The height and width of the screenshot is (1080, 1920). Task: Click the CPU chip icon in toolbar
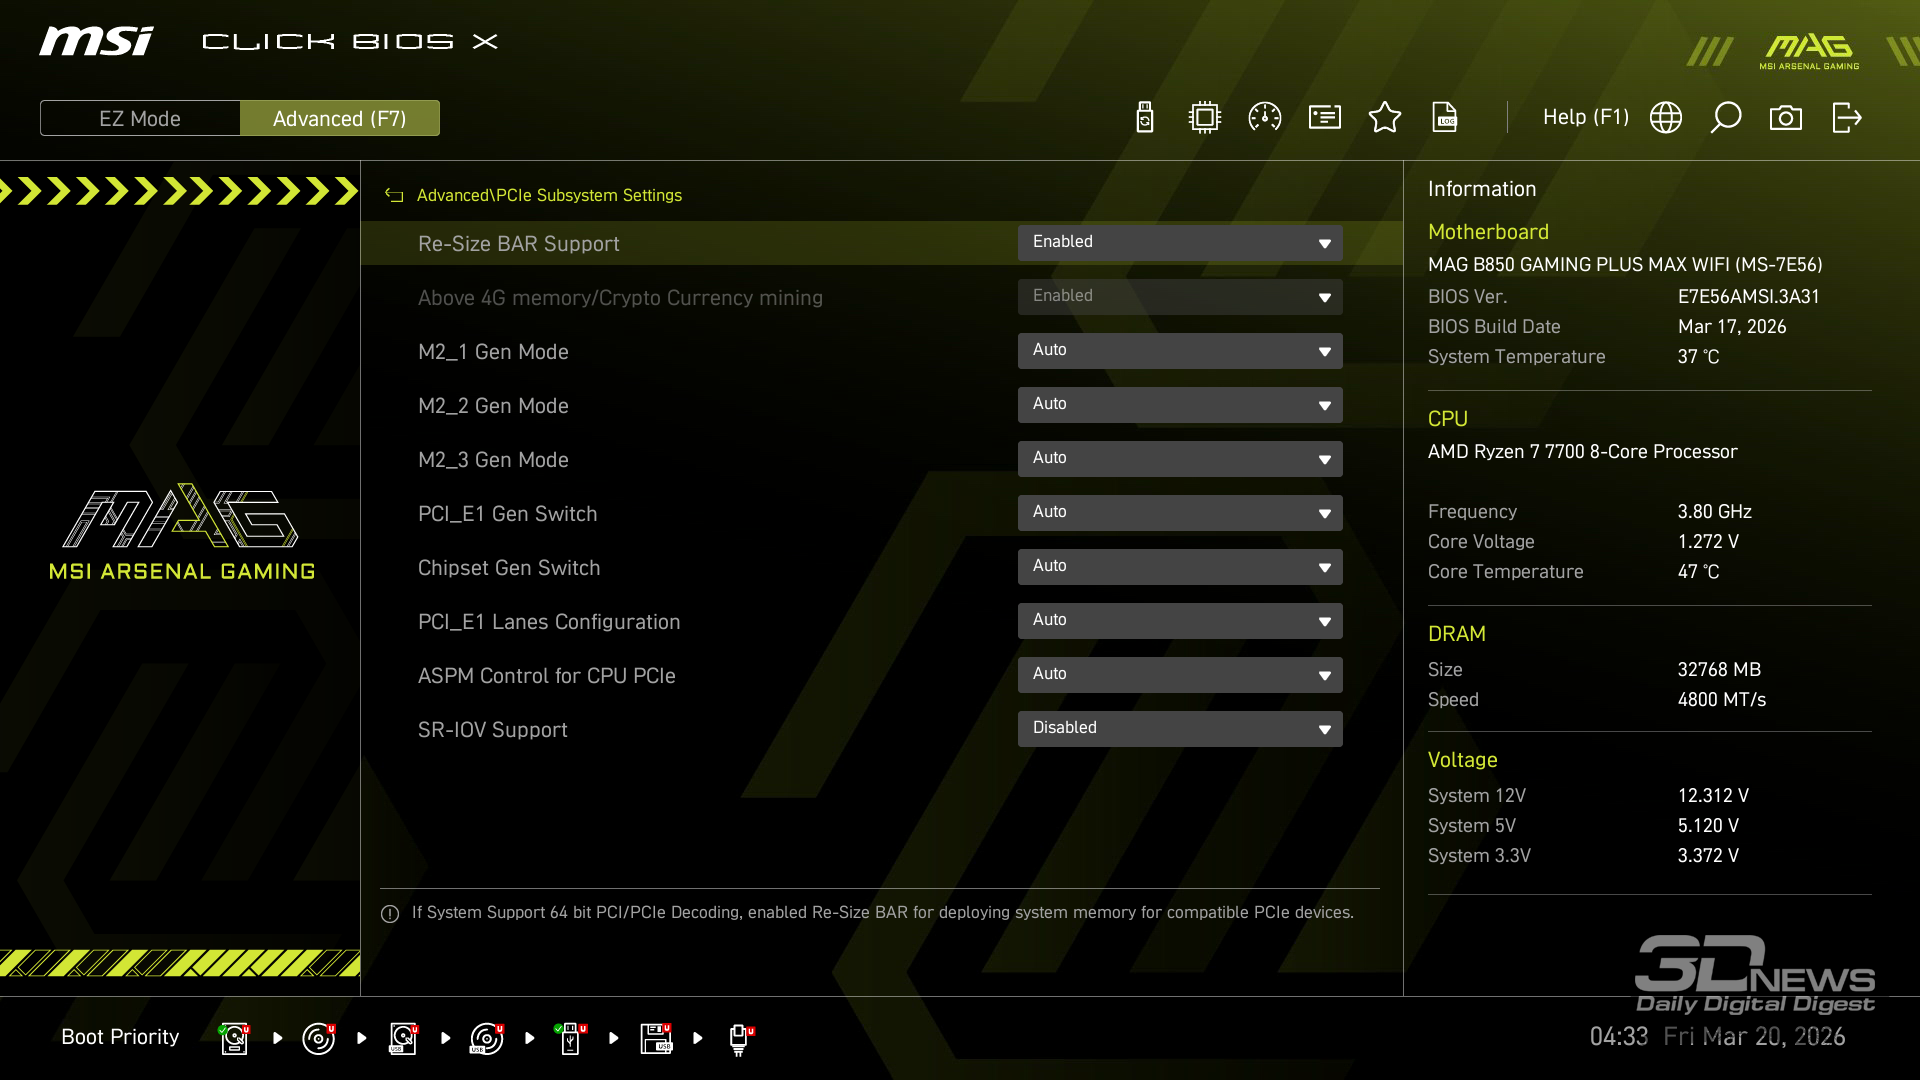click(x=1205, y=118)
